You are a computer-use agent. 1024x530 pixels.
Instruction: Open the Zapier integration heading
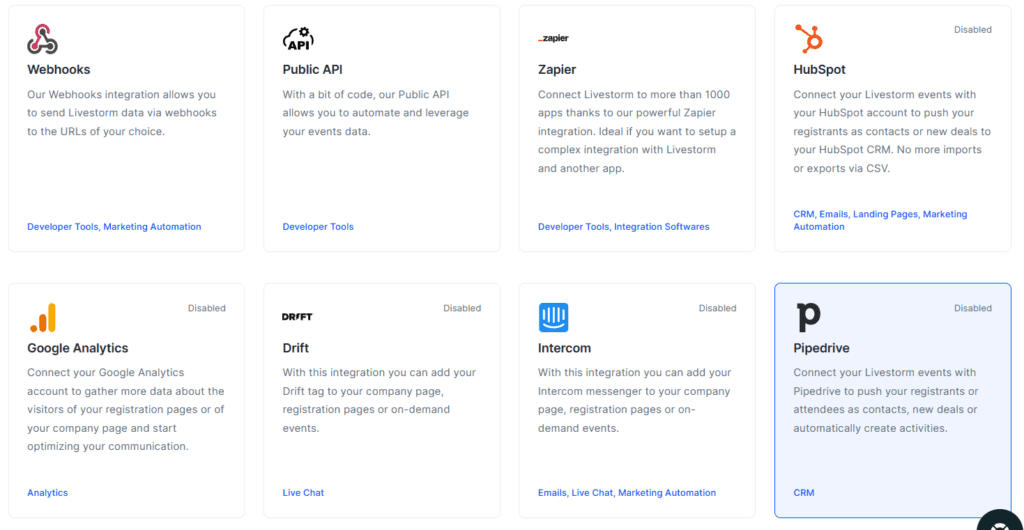point(557,70)
